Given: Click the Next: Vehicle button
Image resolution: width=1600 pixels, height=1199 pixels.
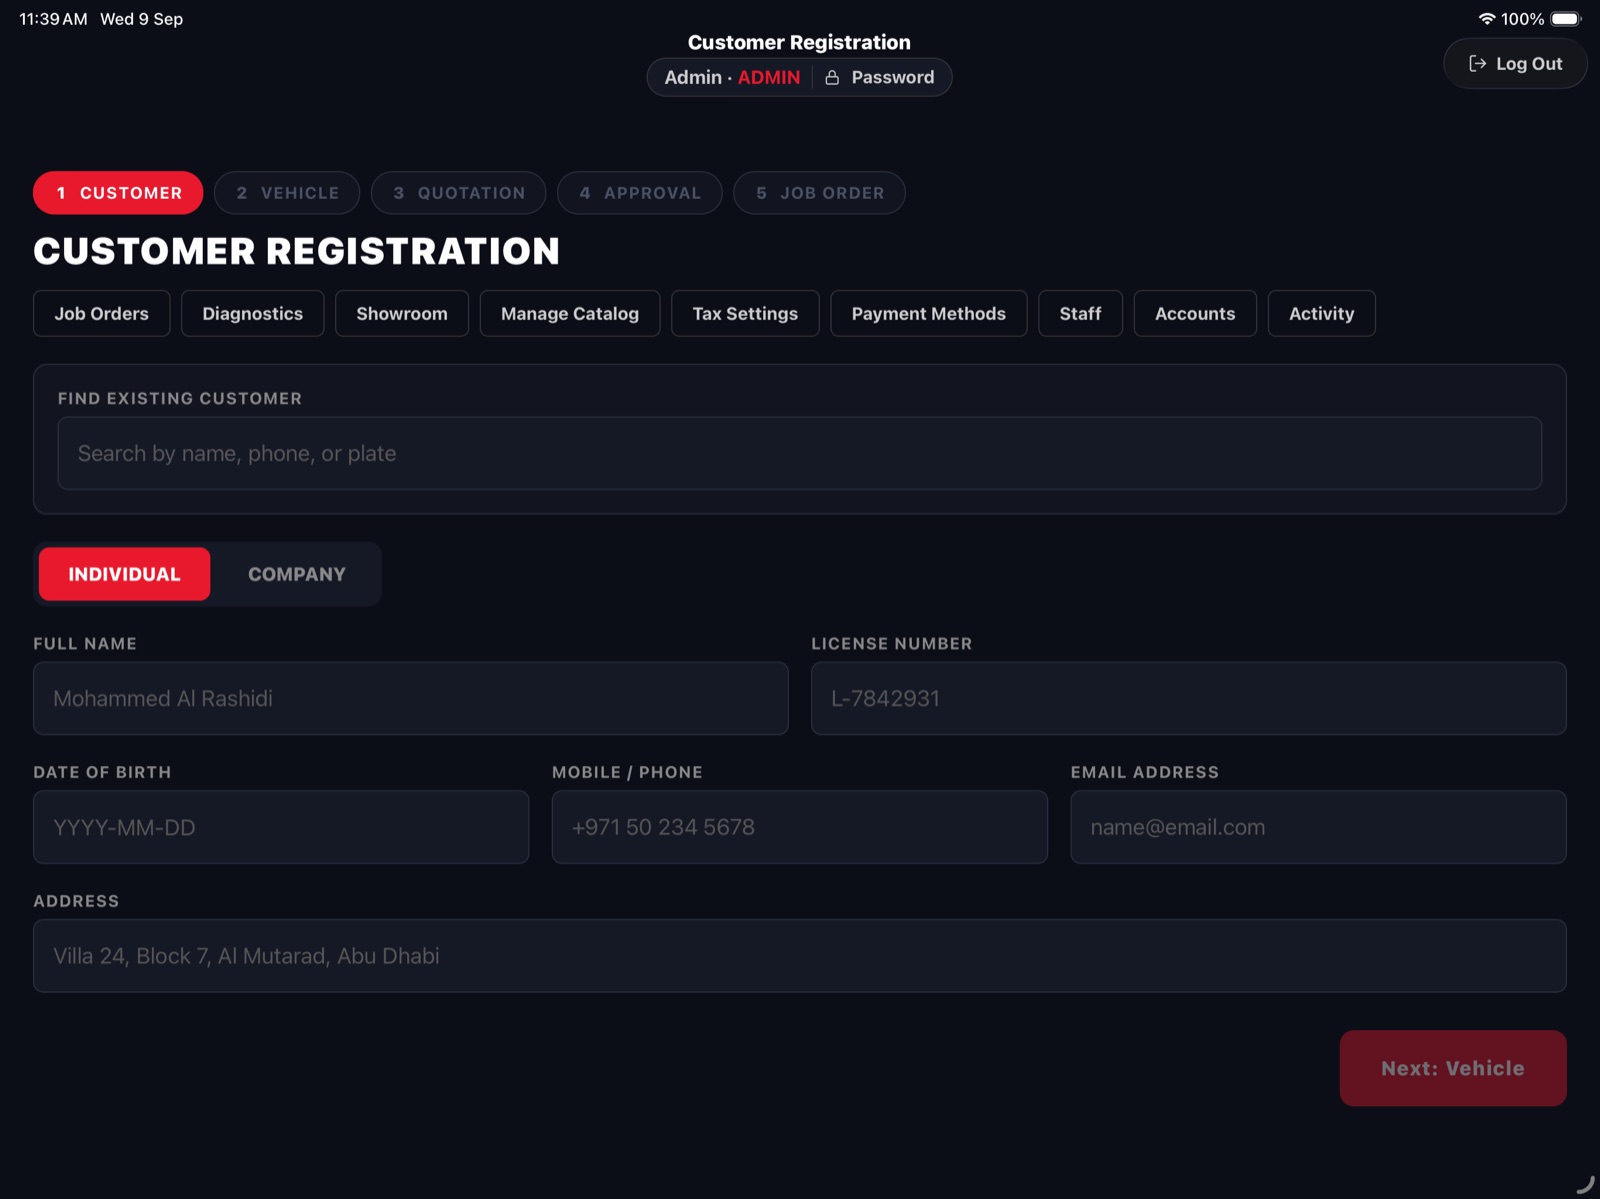Looking at the screenshot, I should coord(1453,1068).
